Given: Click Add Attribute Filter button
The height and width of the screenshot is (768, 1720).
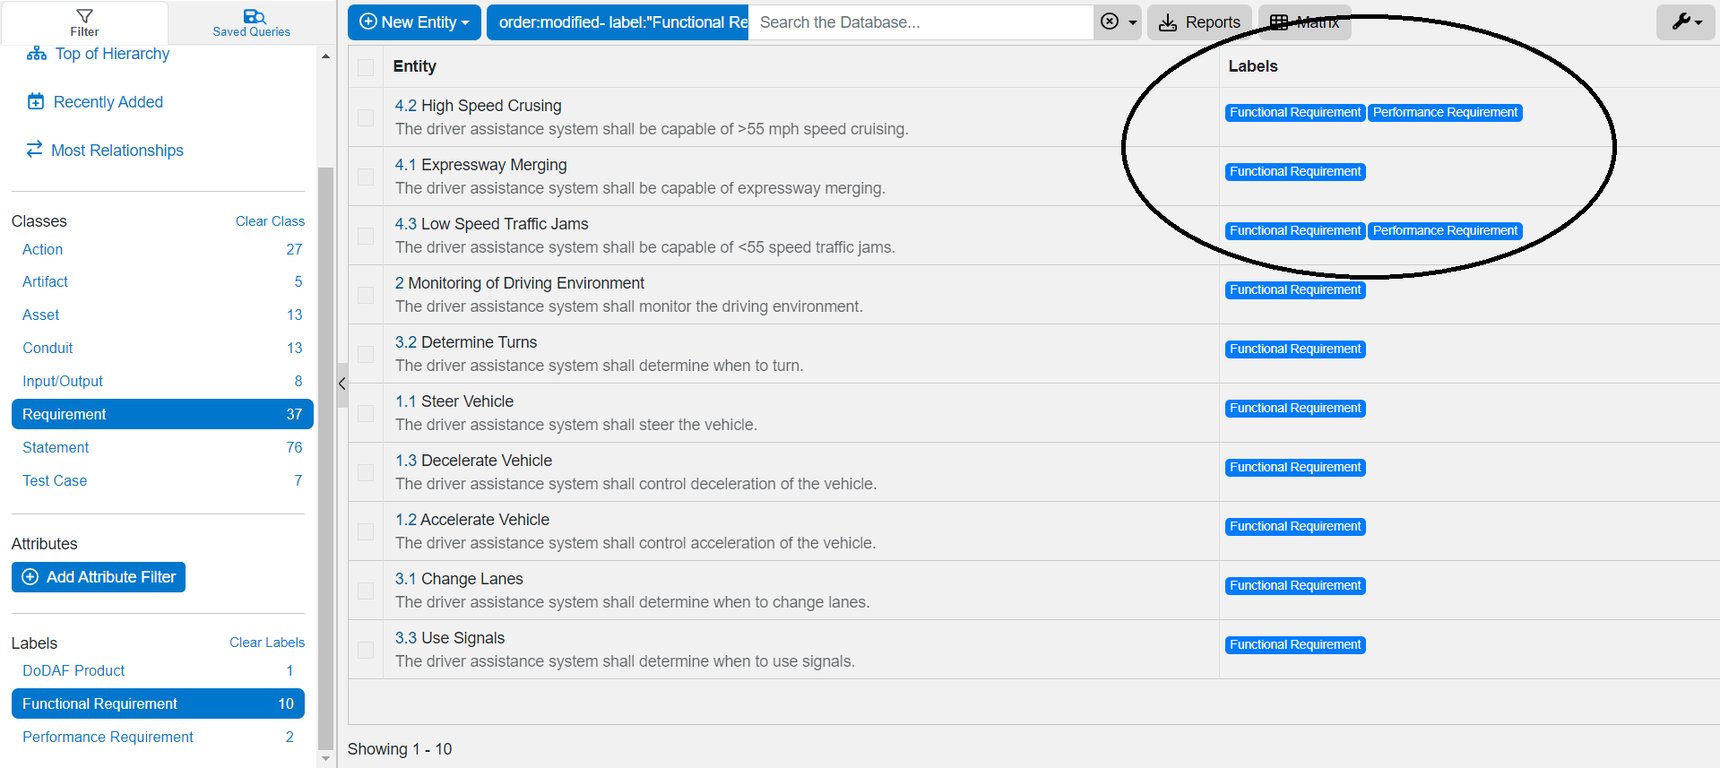Looking at the screenshot, I should pyautogui.click(x=98, y=577).
